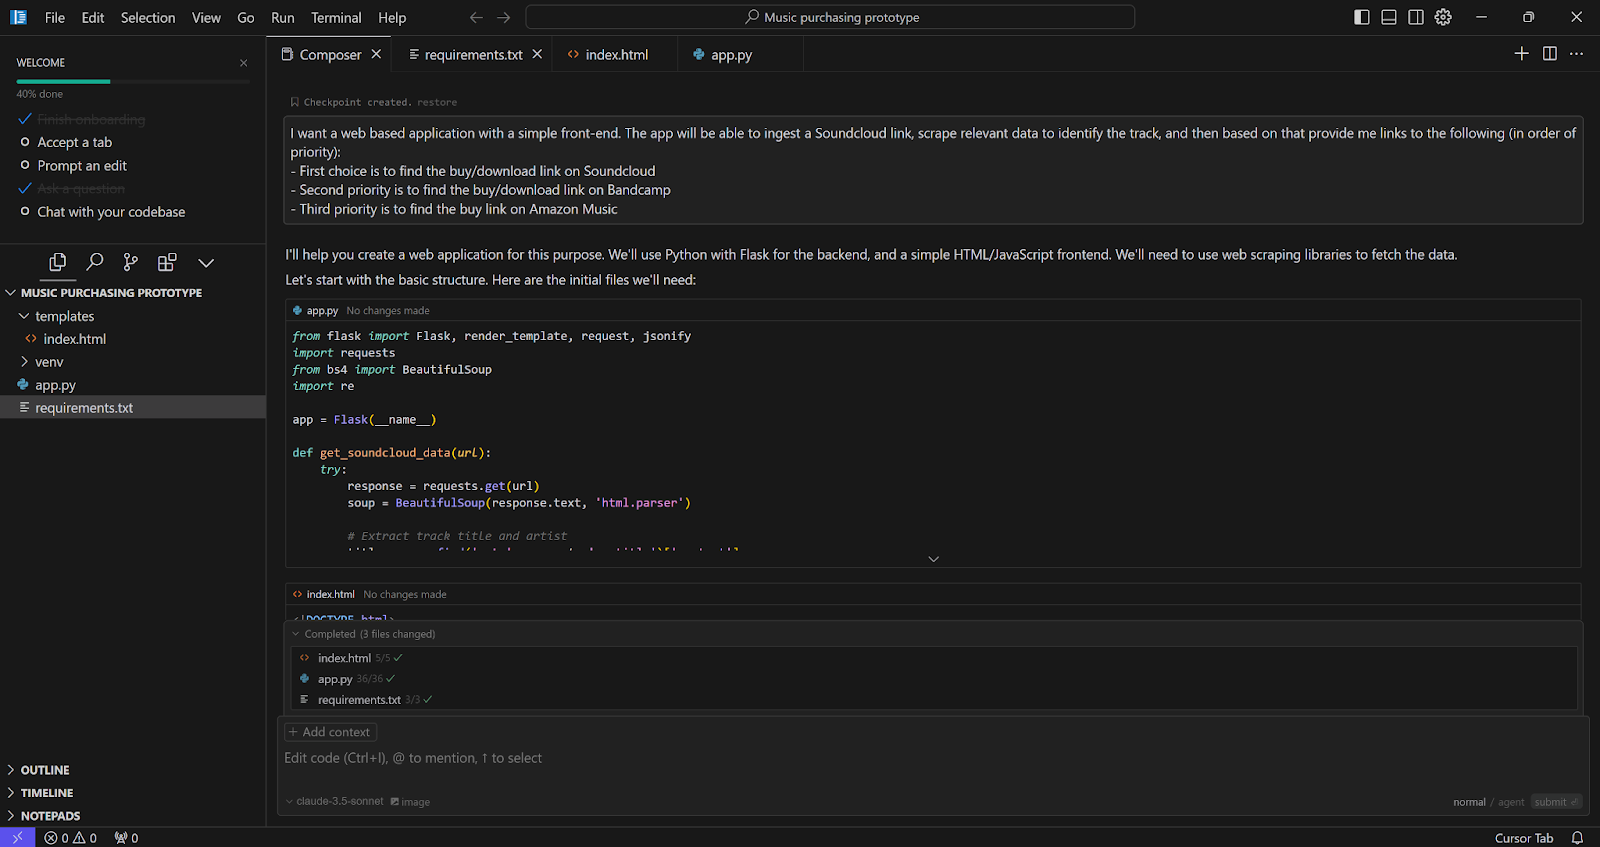Go forward with navigation arrow

pos(504,17)
